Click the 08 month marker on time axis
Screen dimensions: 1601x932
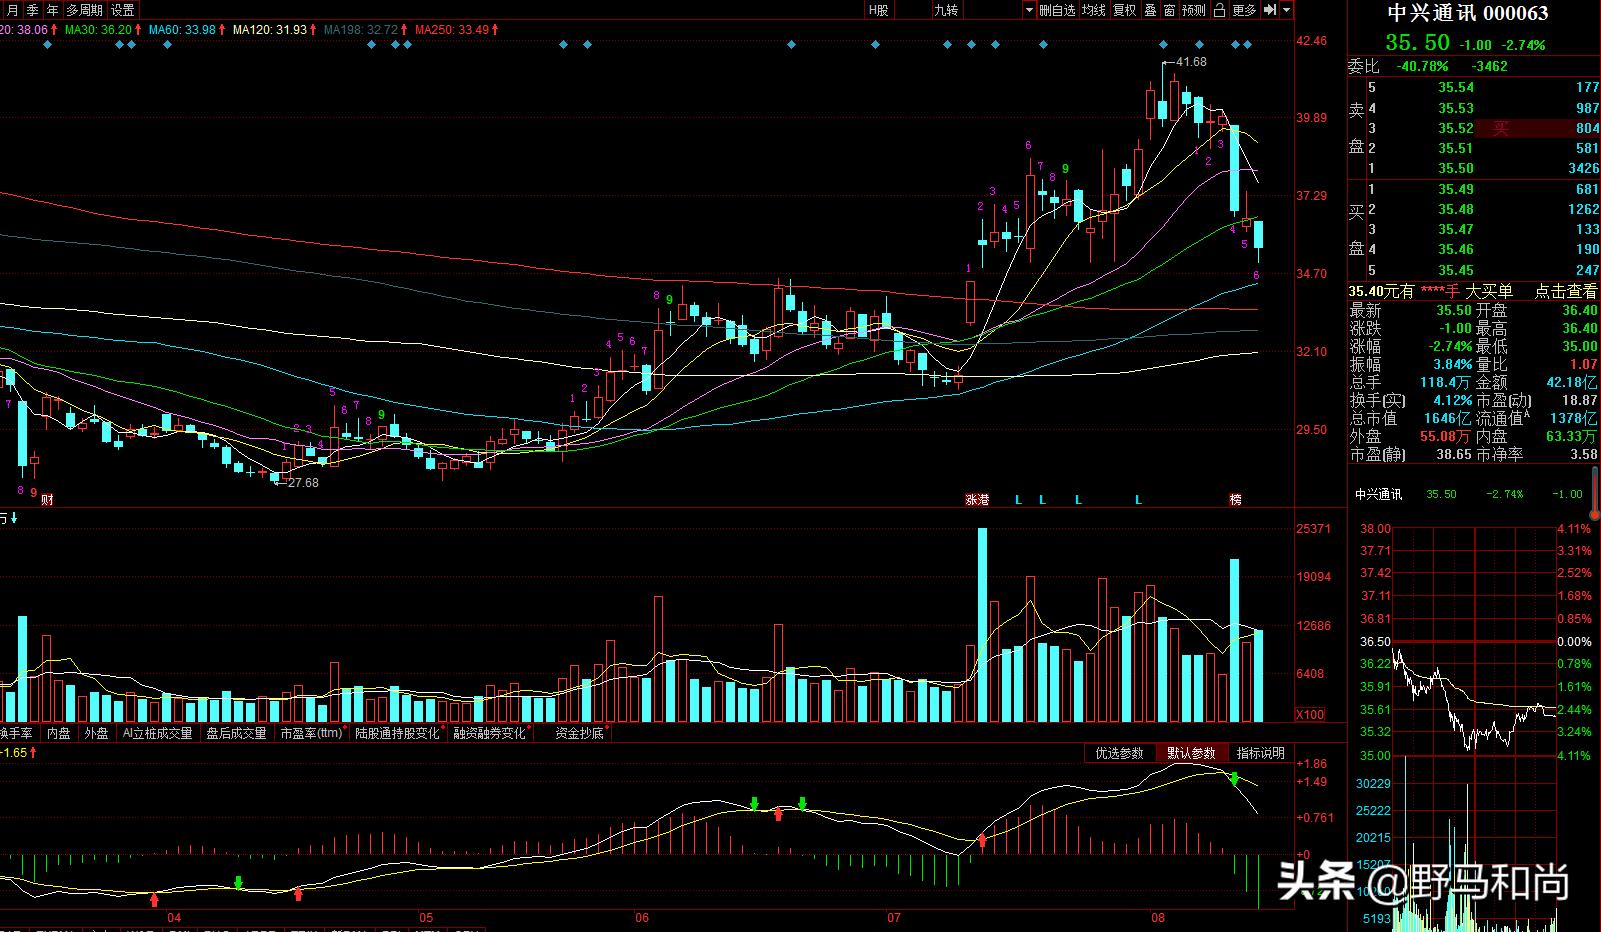(x=1158, y=918)
